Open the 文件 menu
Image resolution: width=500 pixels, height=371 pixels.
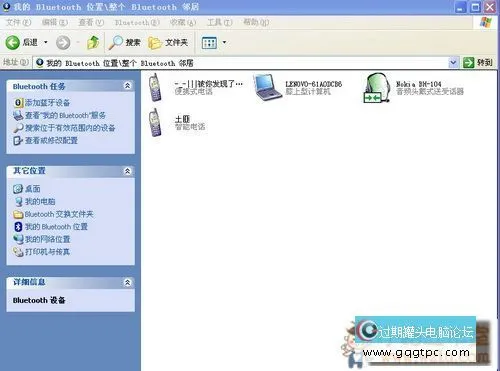point(18,22)
